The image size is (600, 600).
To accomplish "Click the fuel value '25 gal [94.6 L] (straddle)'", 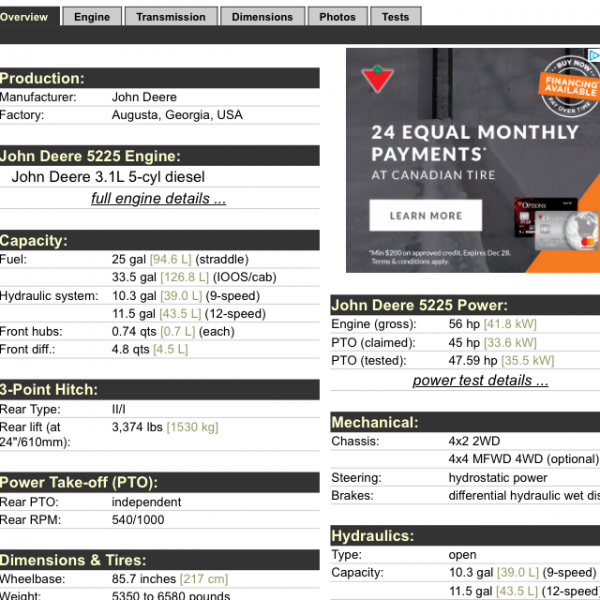I will (180, 259).
